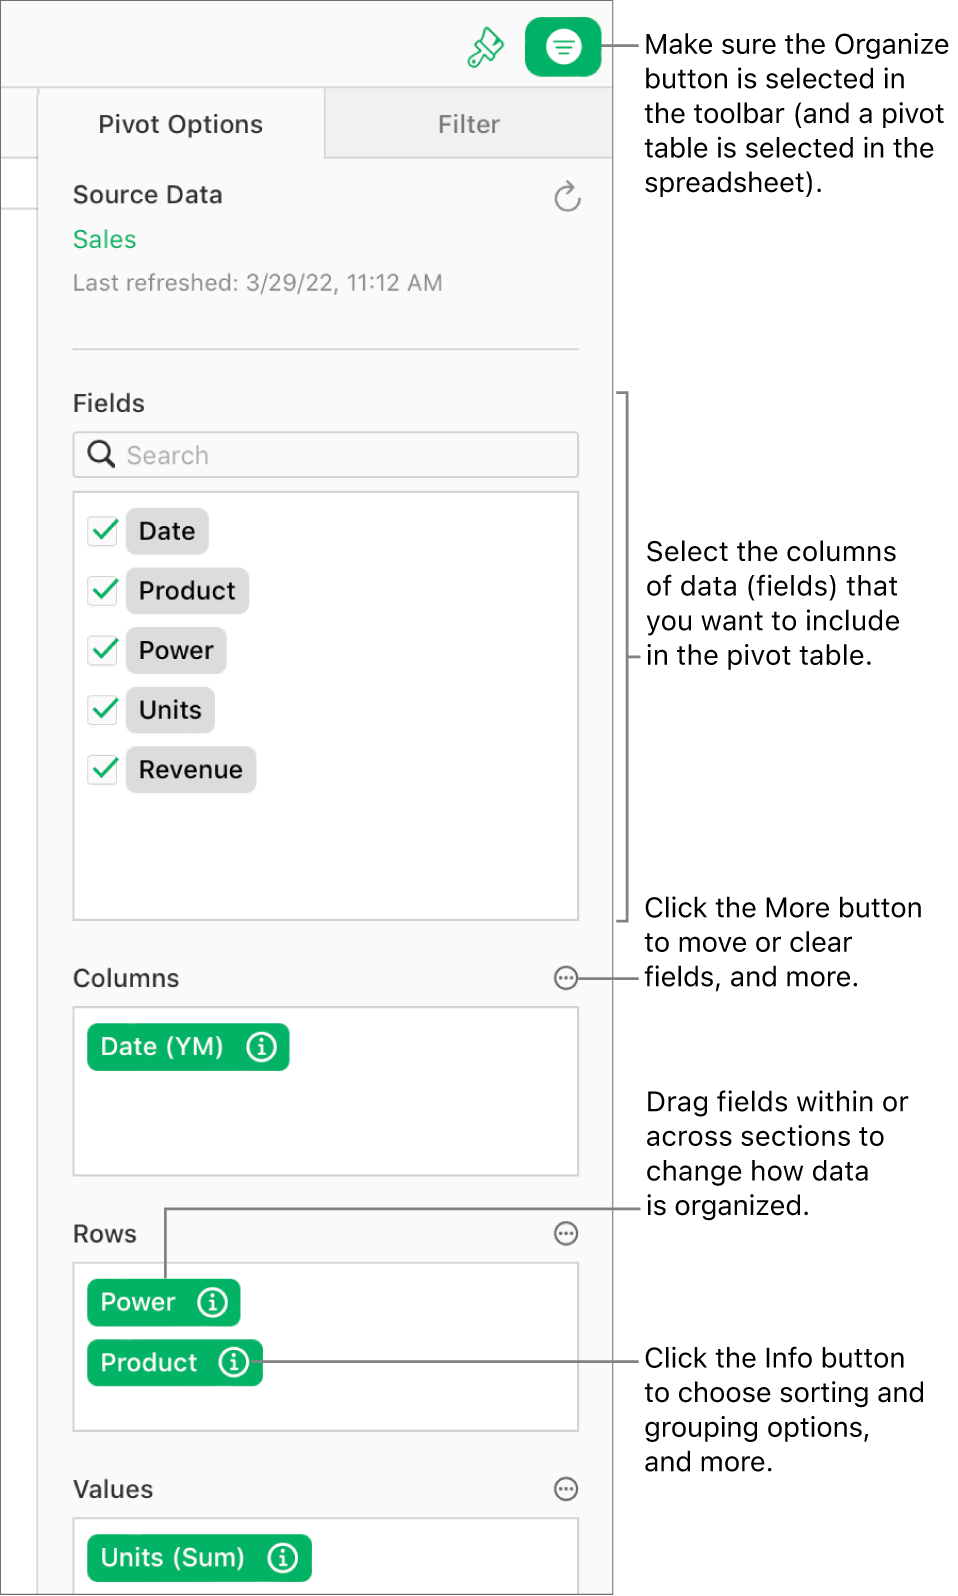Open info for Date (YM) column field
The width and height of the screenshot is (958, 1596).
261,1047
